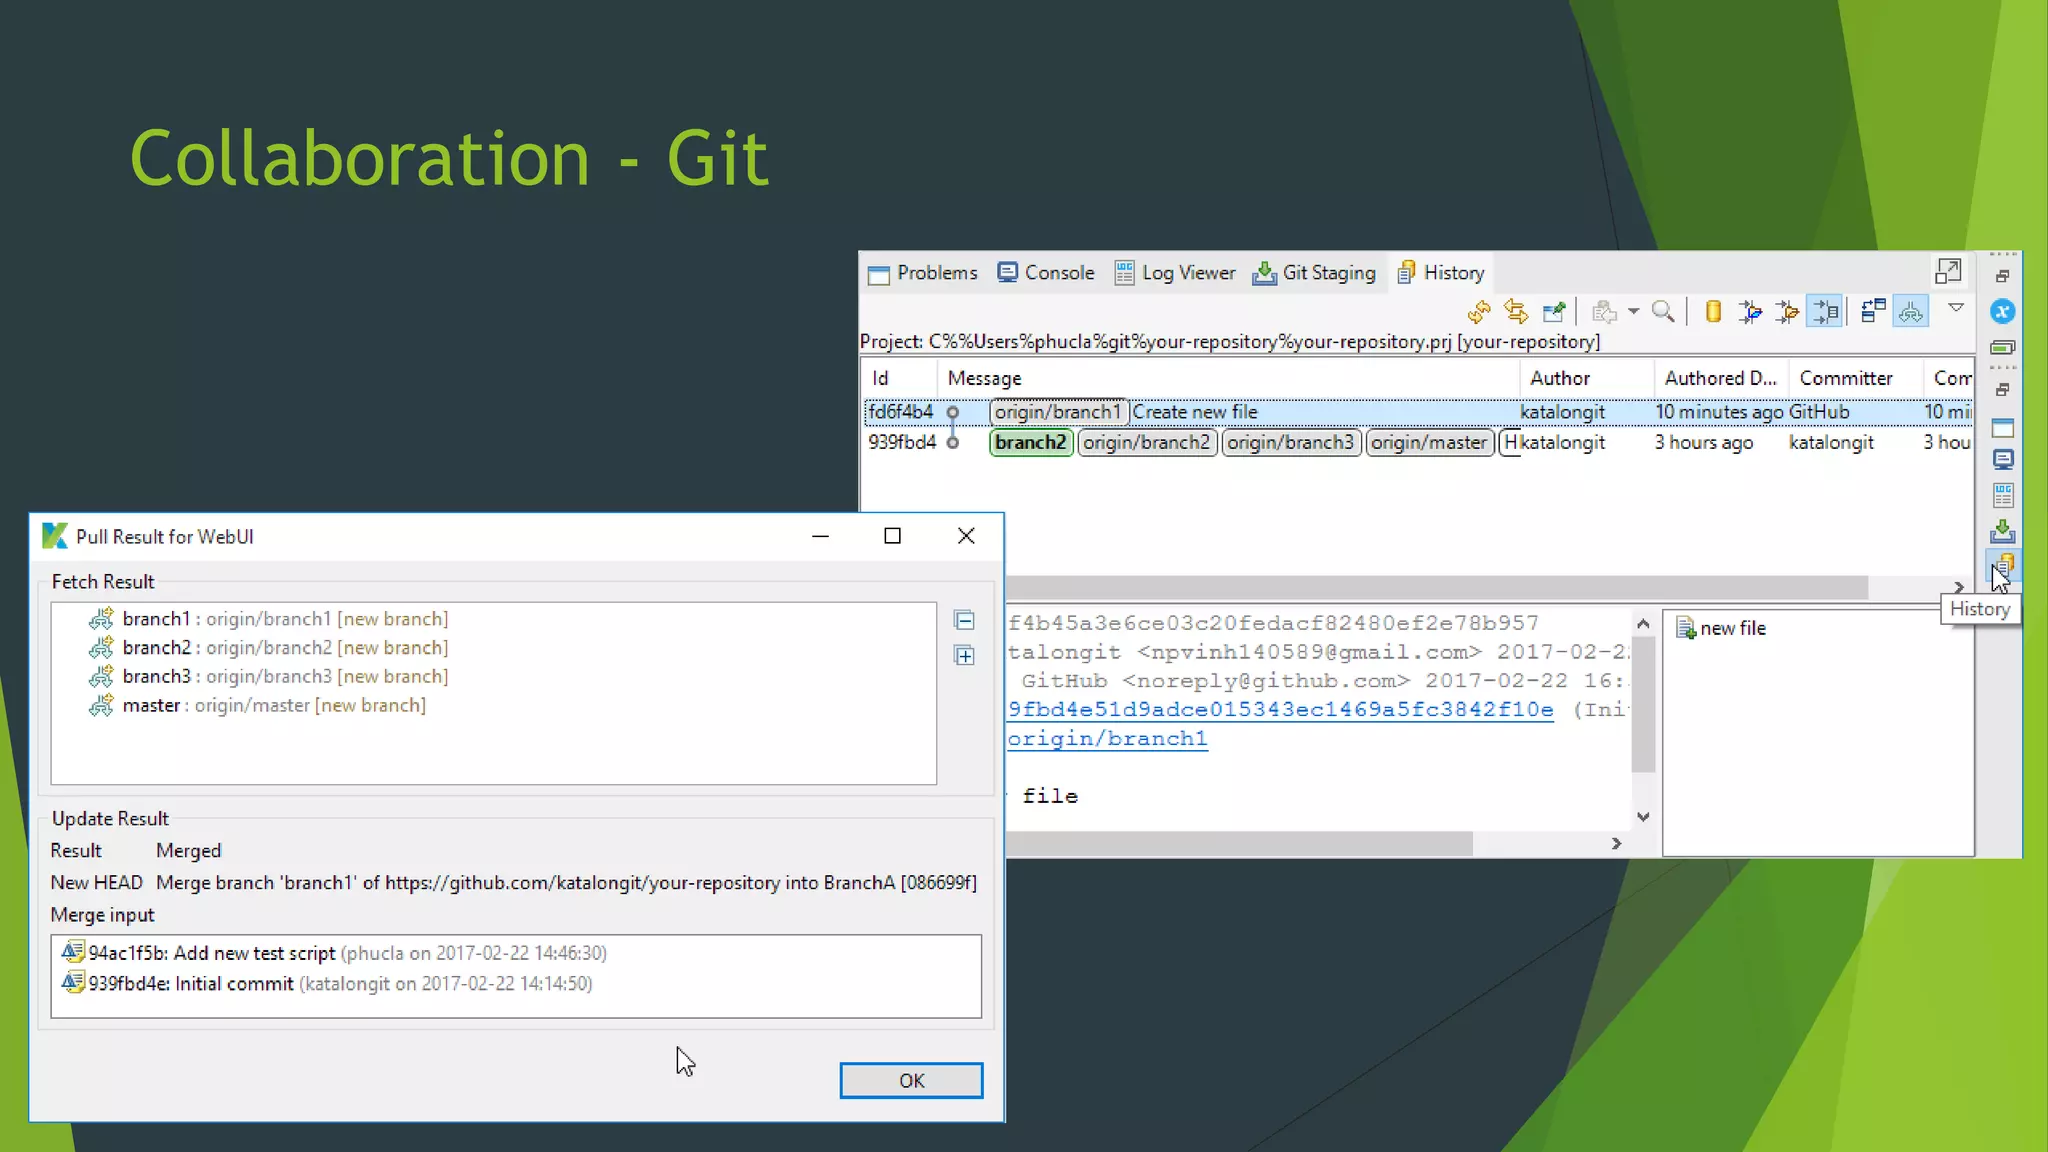Select 'new file' in the changed files list
This screenshot has height=1152, width=2048.
tap(1722, 628)
